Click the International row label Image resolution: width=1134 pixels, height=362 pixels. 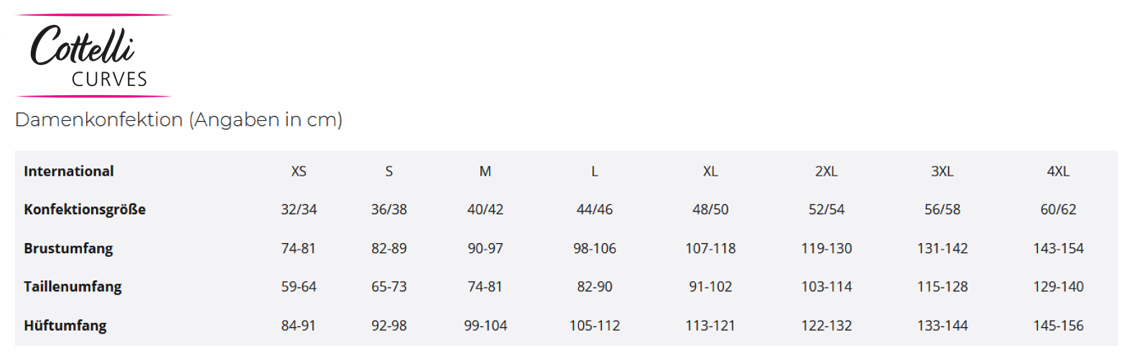tap(69, 171)
